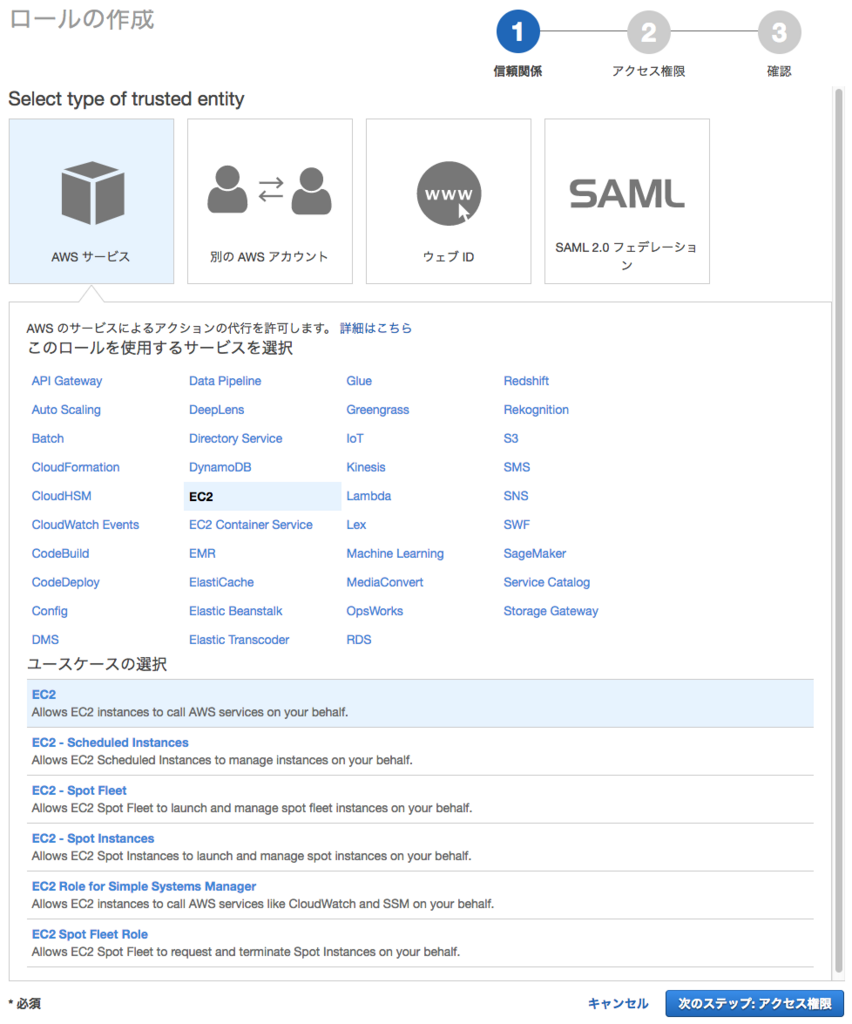Select API Gateway service

tap(67, 381)
